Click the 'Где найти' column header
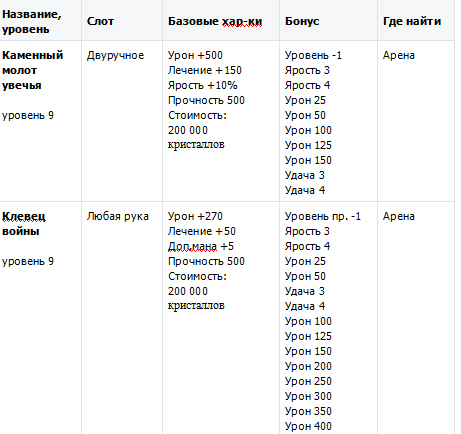 [412, 21]
